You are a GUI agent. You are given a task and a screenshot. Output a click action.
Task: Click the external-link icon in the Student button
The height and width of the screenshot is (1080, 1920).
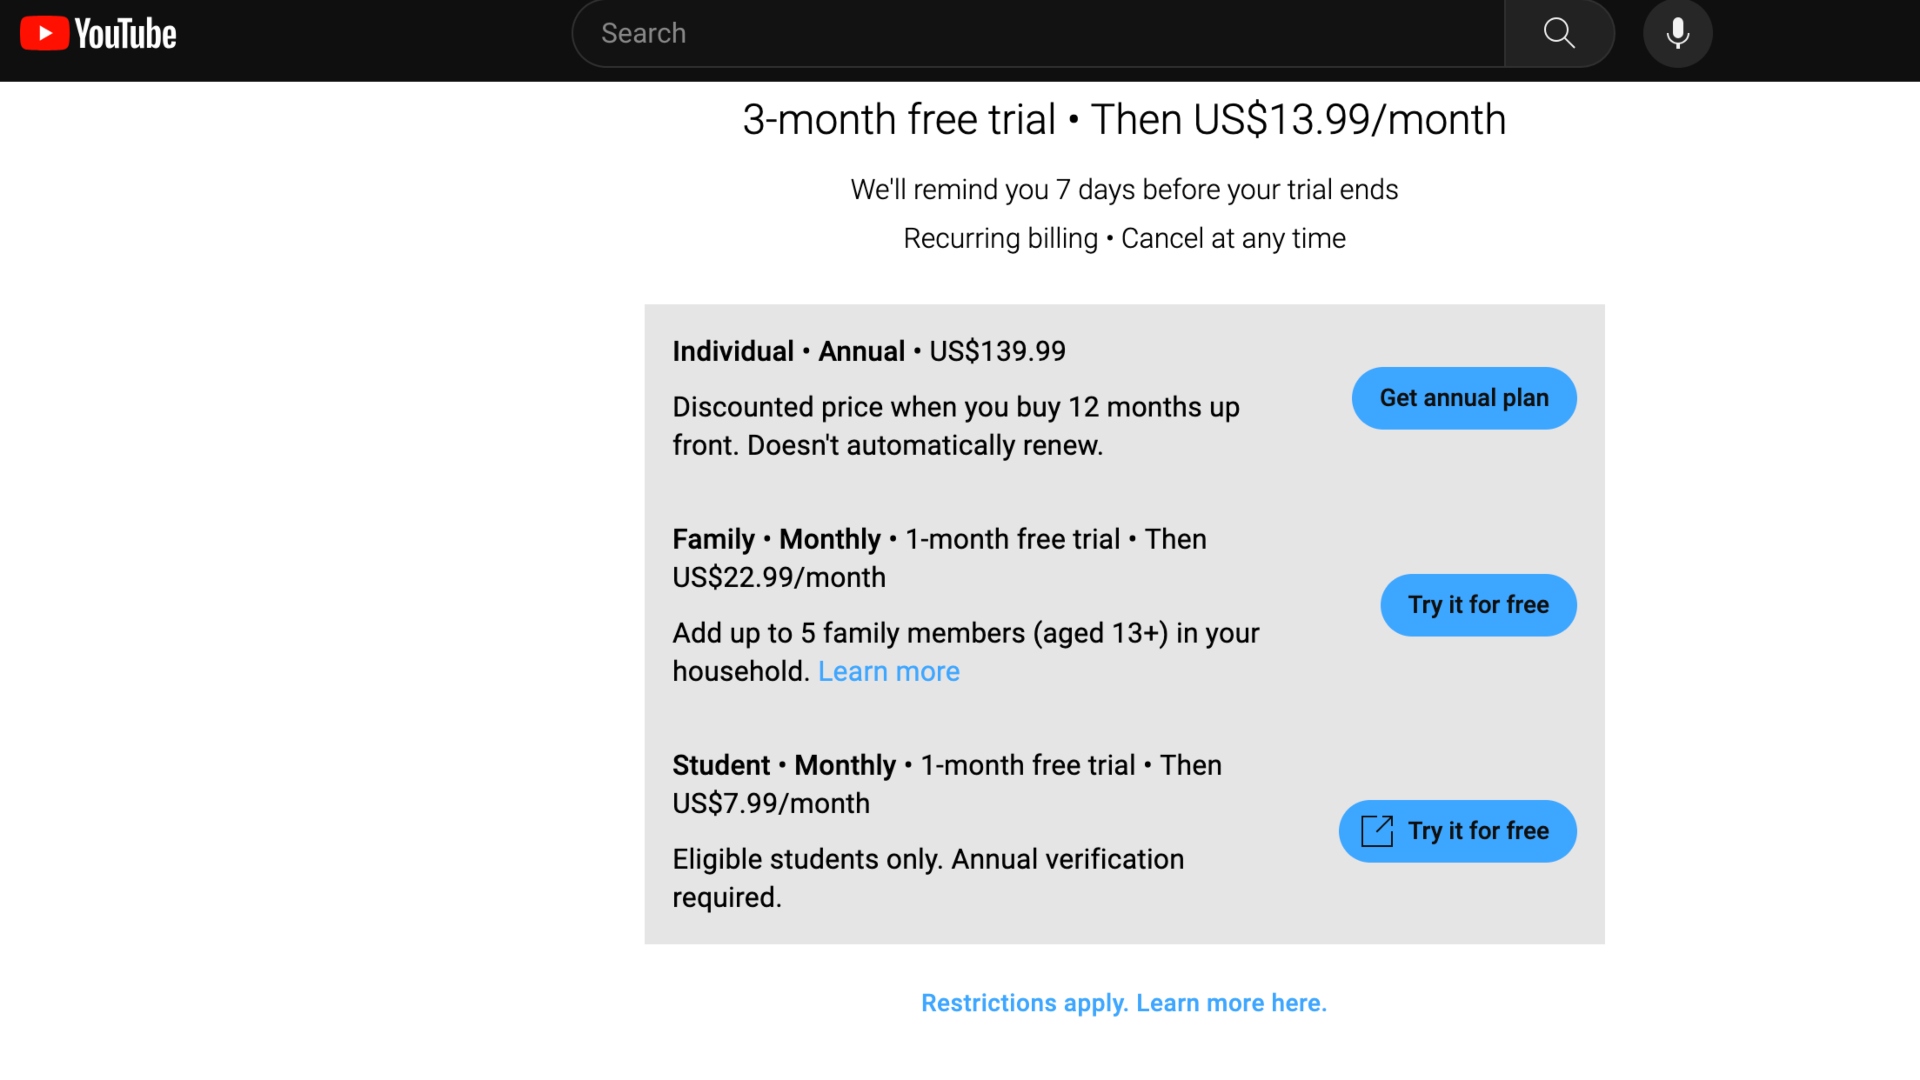coord(1377,831)
